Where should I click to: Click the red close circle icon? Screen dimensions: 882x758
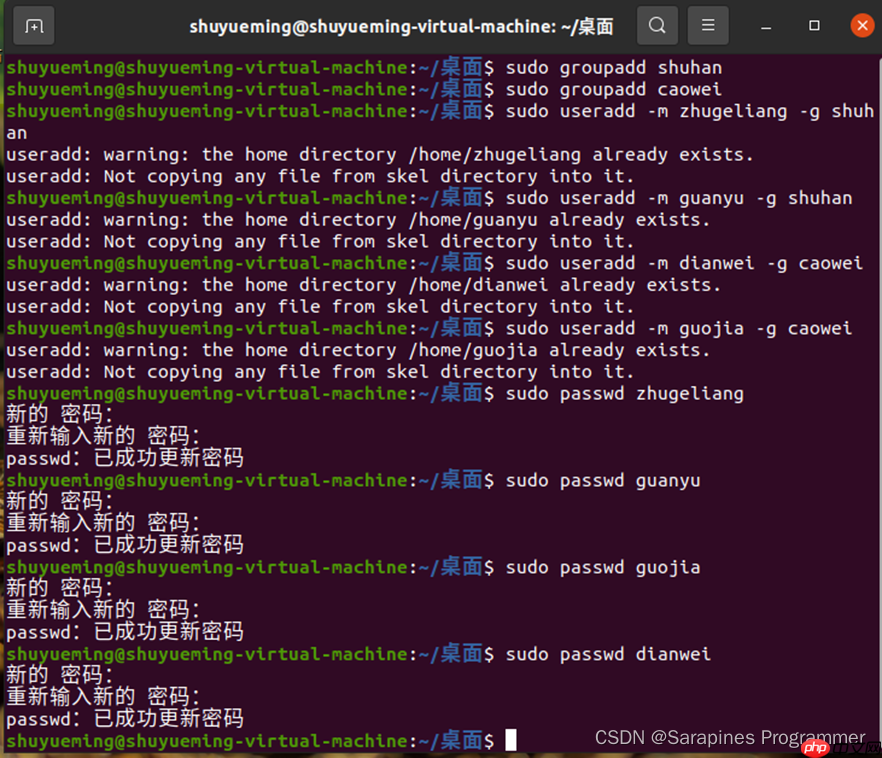tap(862, 25)
